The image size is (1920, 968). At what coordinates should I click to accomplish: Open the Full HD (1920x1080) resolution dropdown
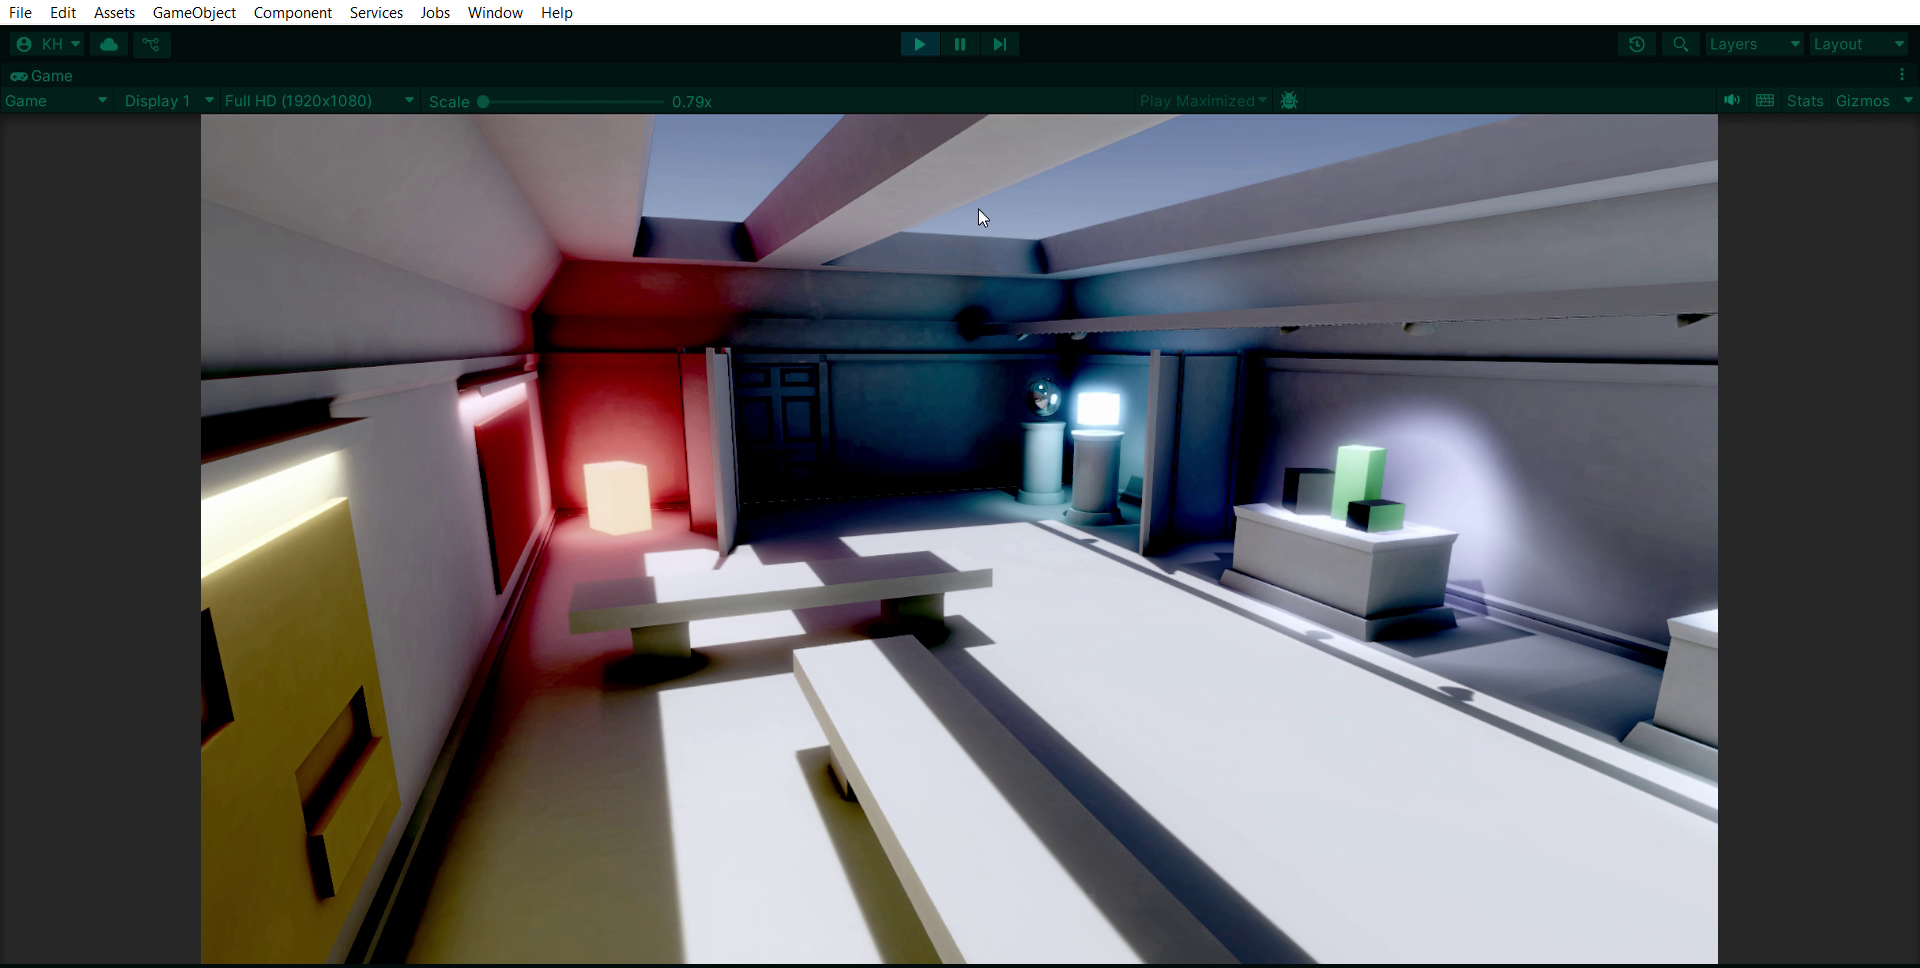(x=319, y=101)
